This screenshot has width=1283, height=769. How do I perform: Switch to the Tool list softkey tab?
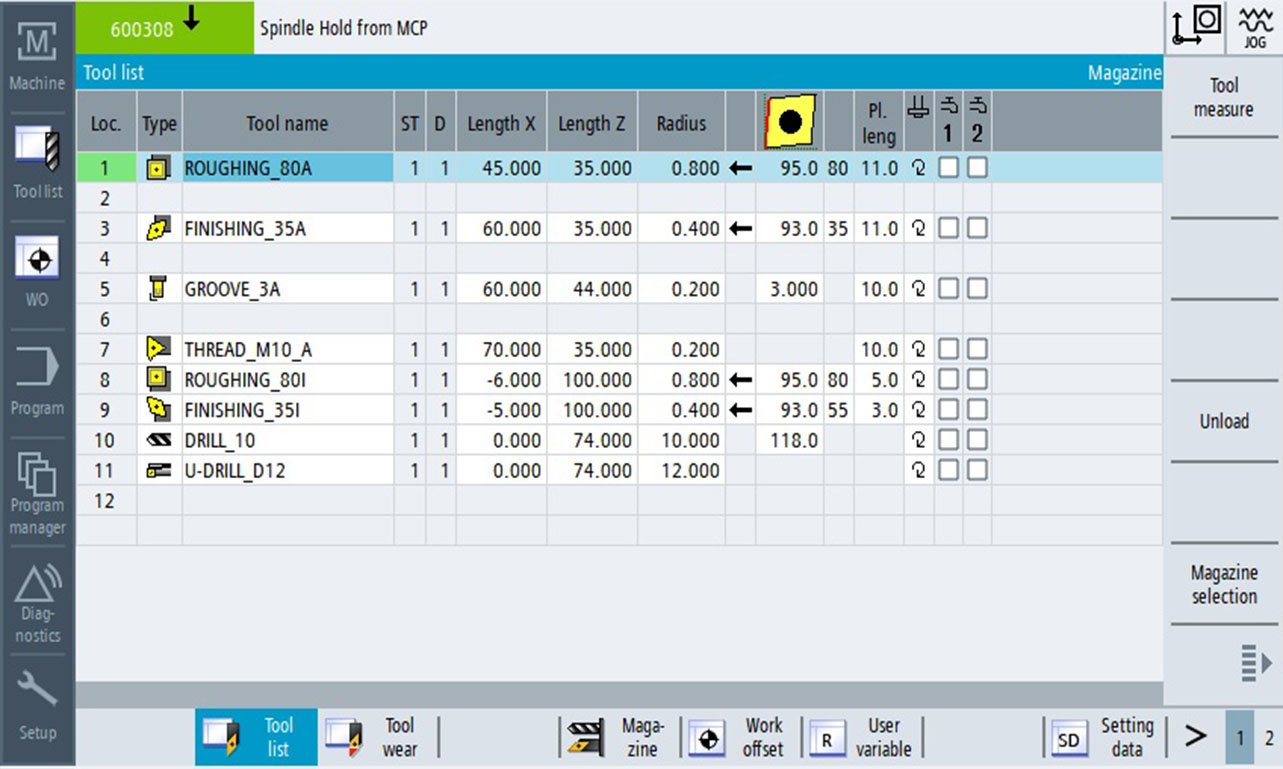(256, 737)
